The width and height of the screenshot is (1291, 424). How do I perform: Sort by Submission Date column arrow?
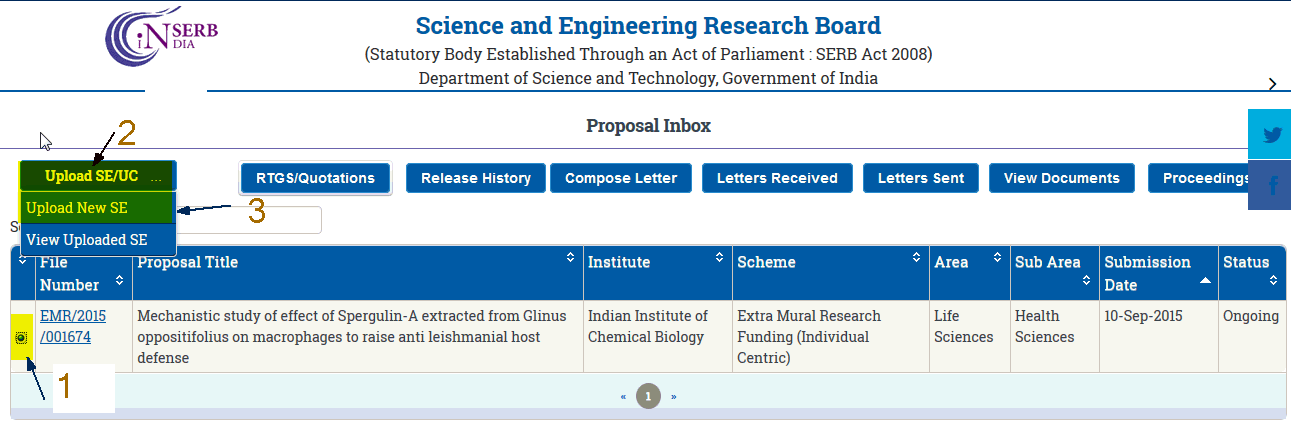click(1204, 284)
